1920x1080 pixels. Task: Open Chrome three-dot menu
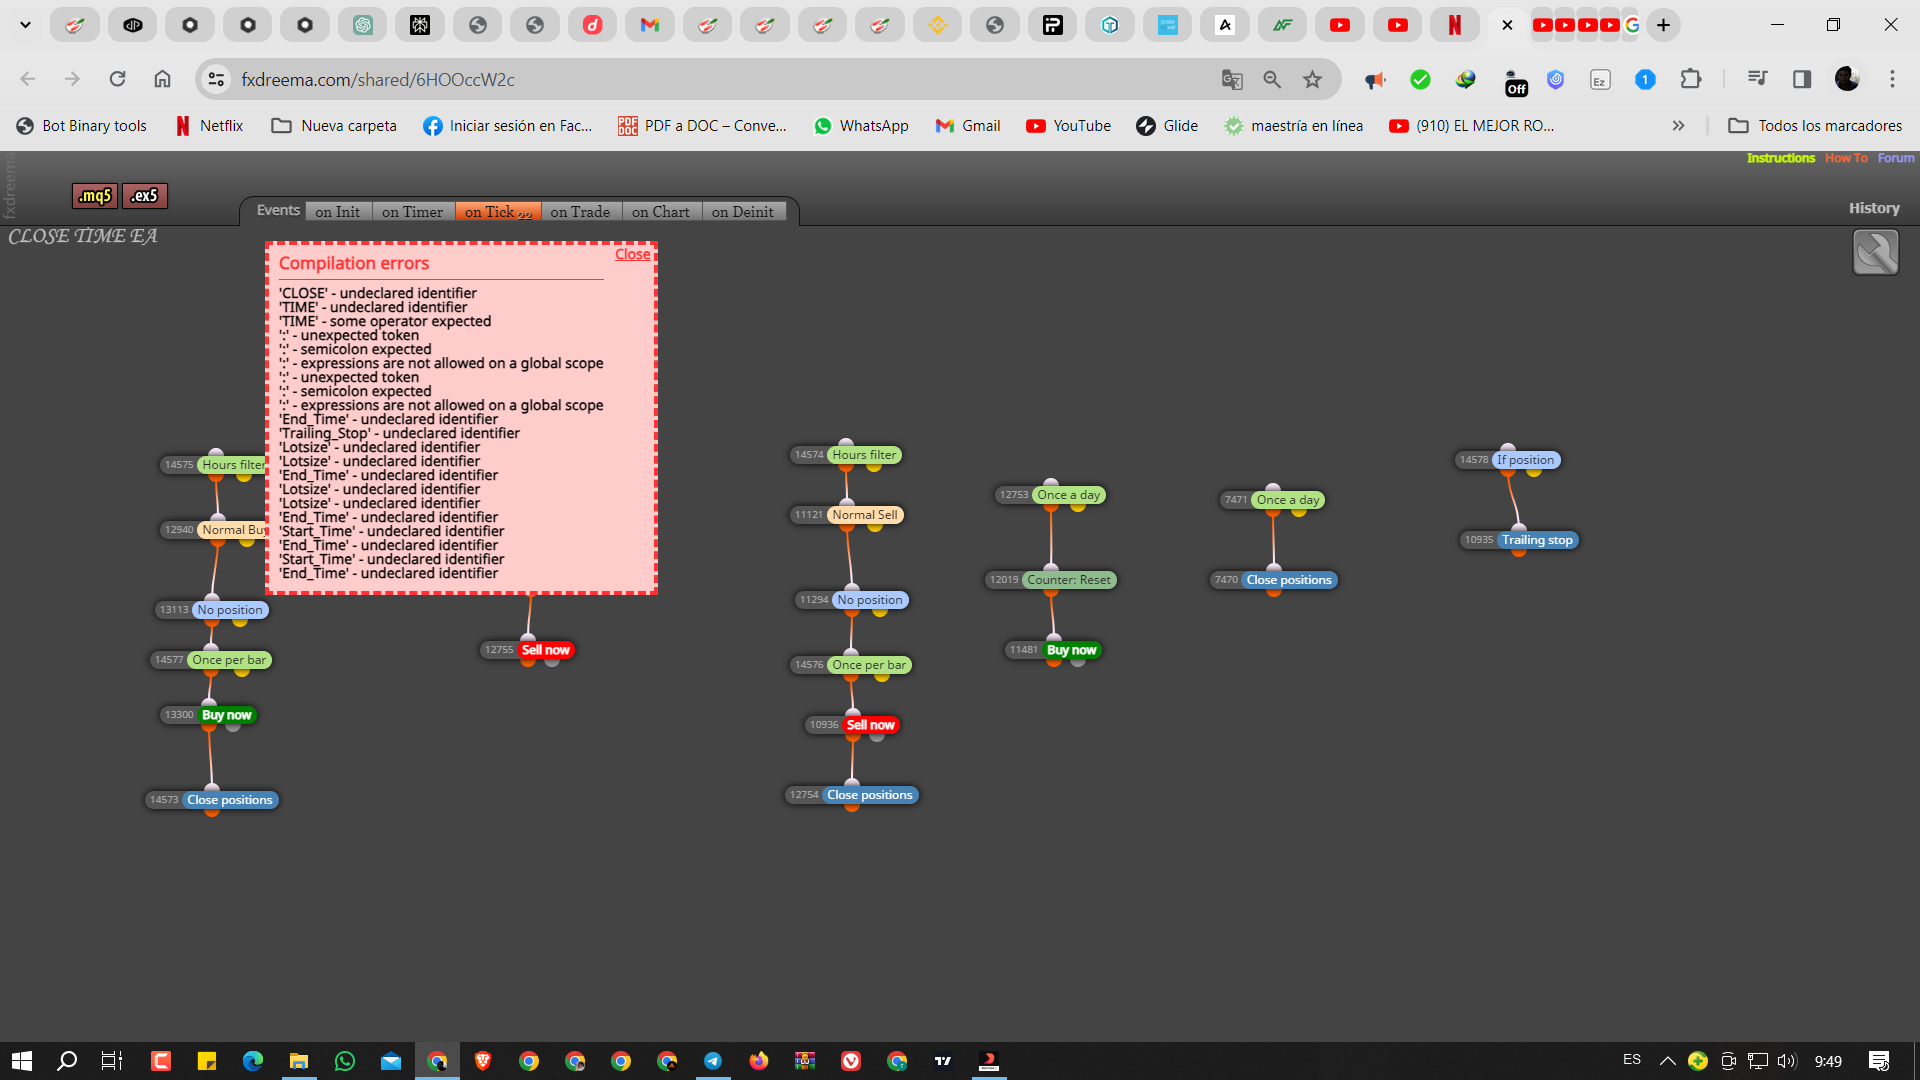click(1892, 79)
